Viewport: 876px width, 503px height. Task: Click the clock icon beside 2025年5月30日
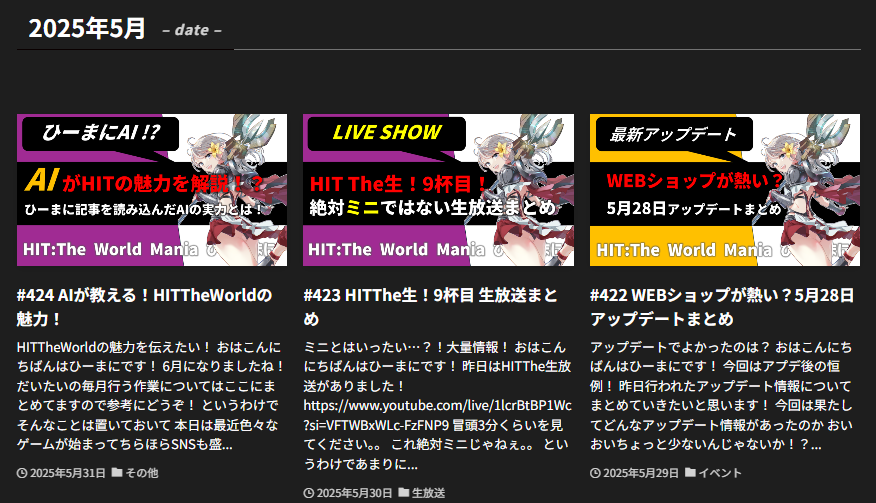click(x=309, y=493)
